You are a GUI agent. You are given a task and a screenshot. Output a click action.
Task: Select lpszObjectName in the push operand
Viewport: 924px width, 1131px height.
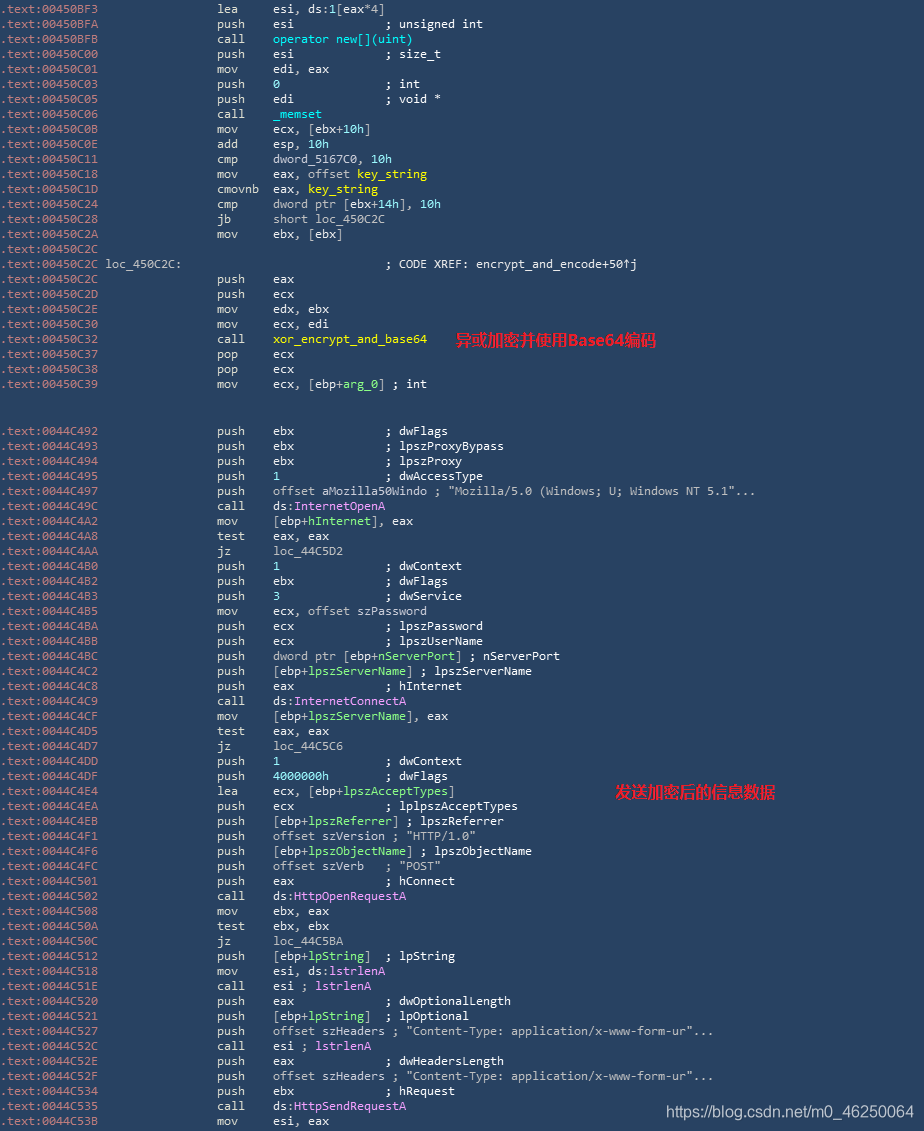tap(357, 851)
